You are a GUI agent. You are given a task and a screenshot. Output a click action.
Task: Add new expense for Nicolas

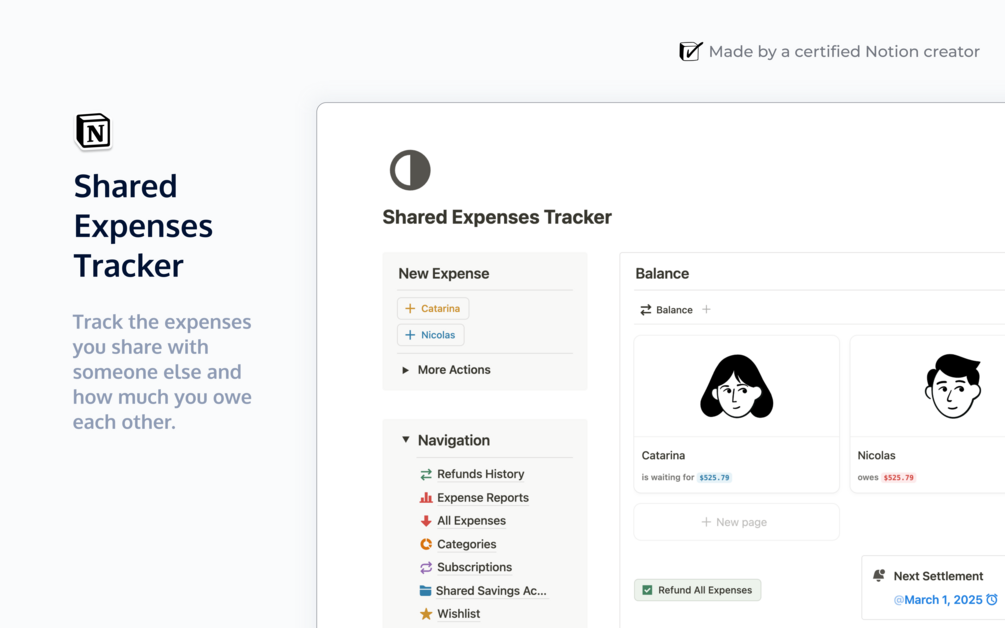click(x=431, y=335)
